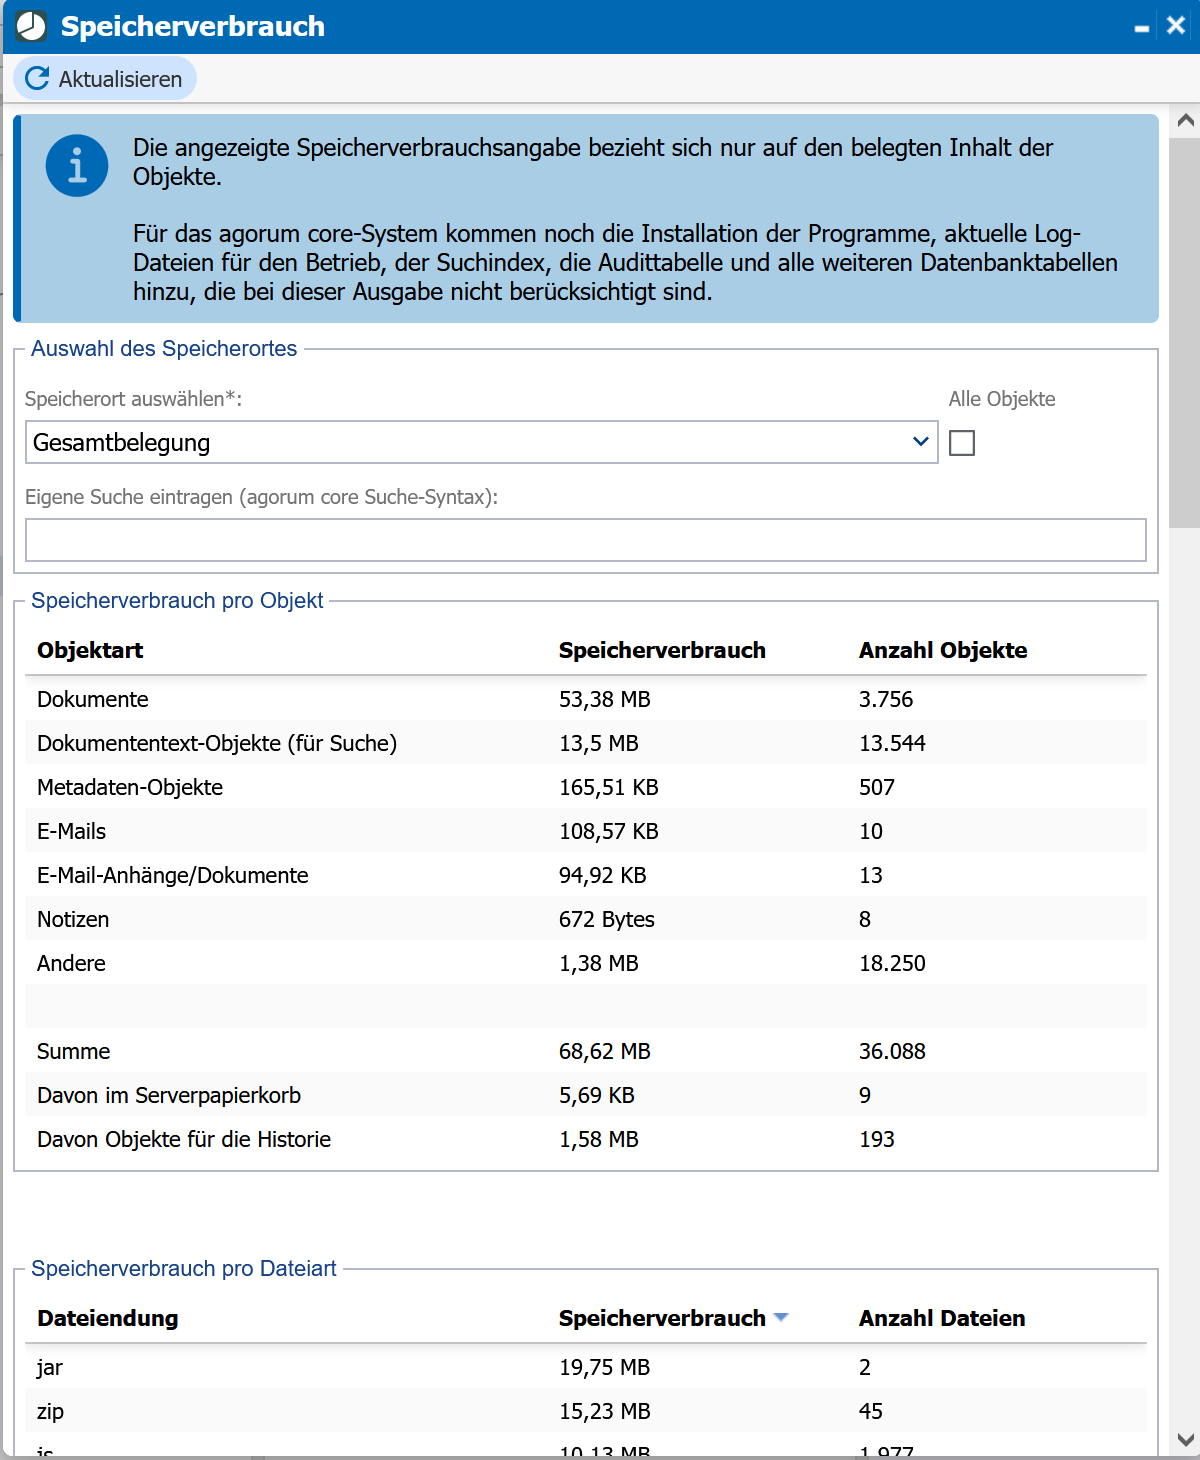
Task: Click the scrollbar down arrow
Action: pos(1186,1440)
